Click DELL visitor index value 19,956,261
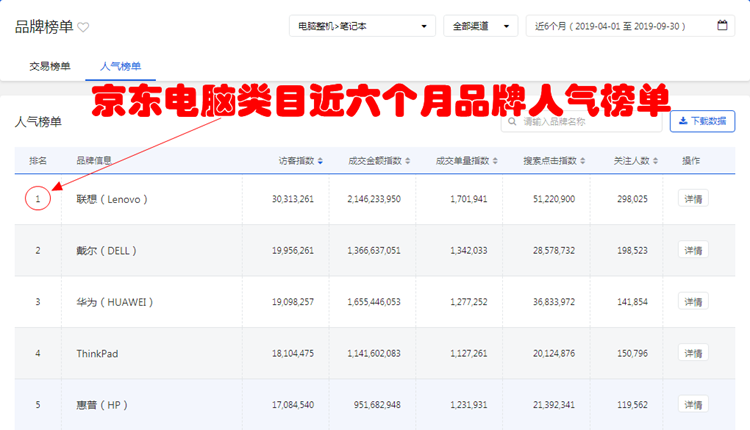The image size is (750, 430). 293,251
